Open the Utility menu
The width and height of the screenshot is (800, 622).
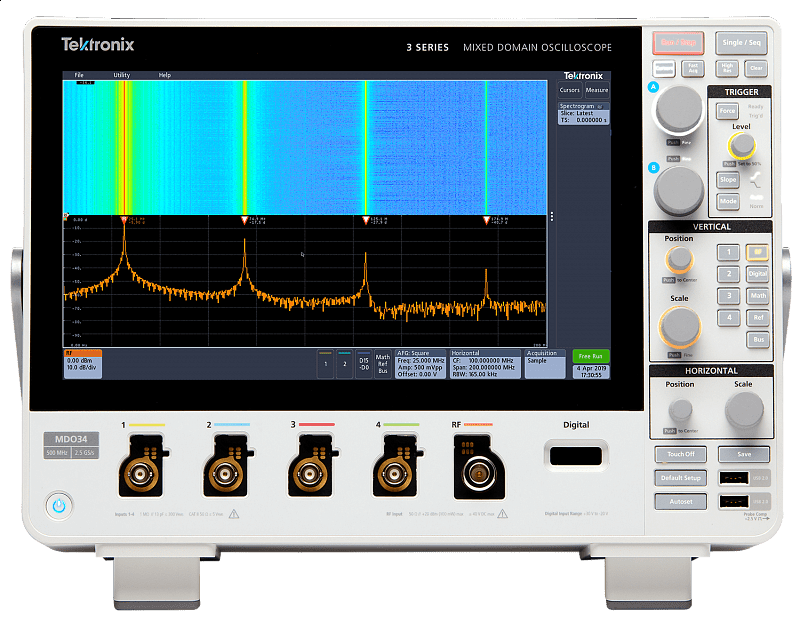121,75
